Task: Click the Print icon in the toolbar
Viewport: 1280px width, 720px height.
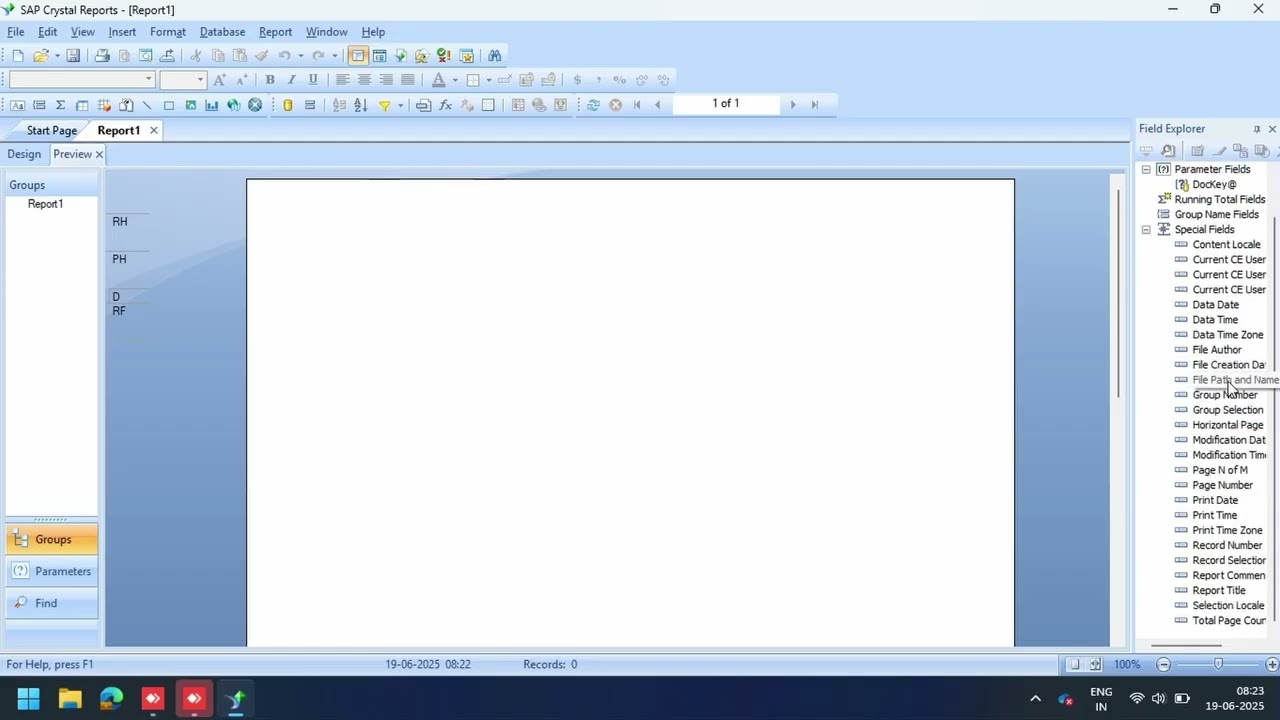Action: click(101, 56)
